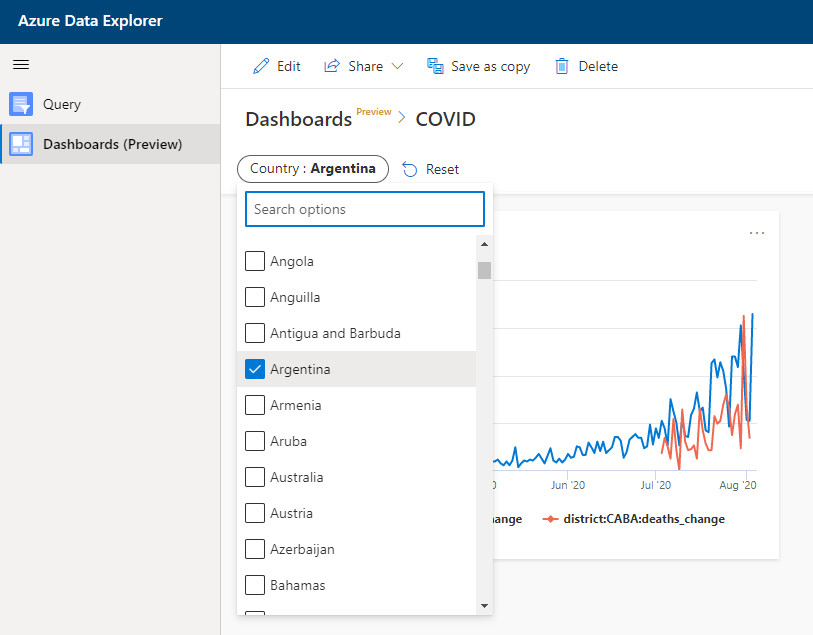Open the hamburger navigation menu
Screen dimensions: 813x635
coord(21,65)
